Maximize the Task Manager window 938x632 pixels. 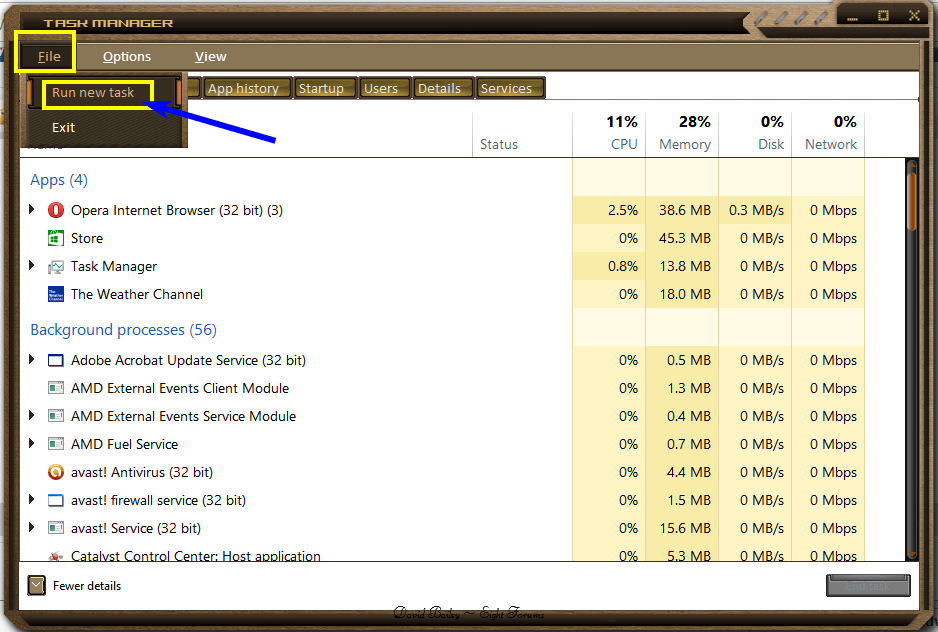point(884,16)
